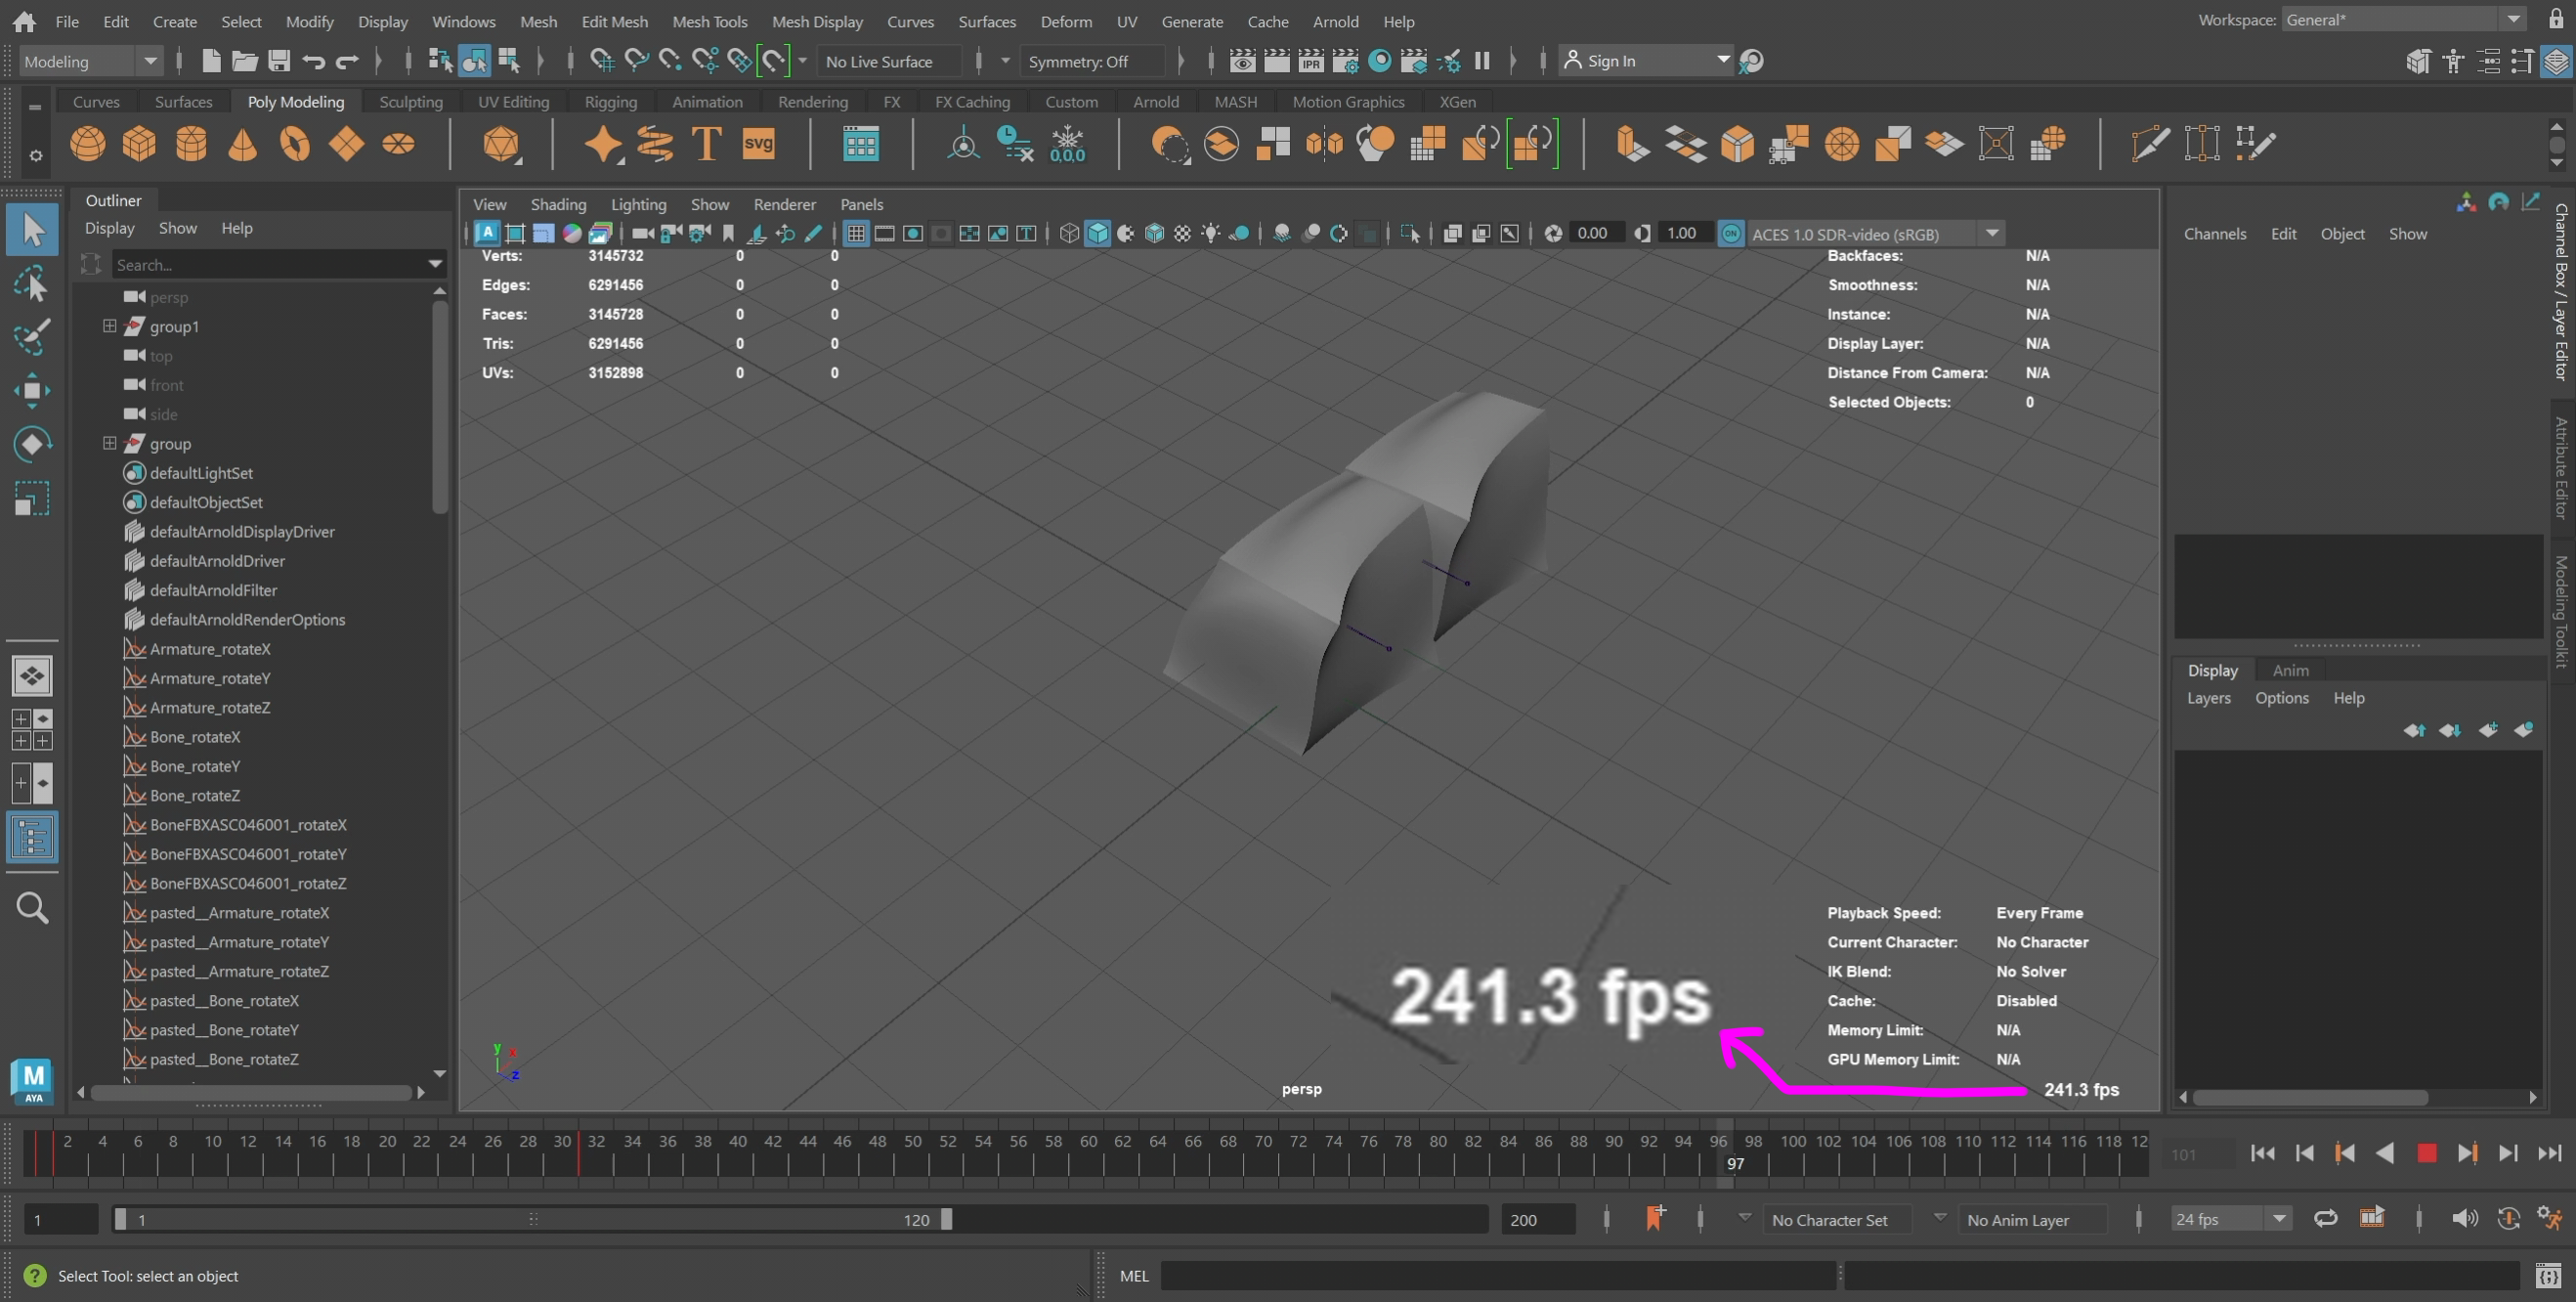This screenshot has height=1302, width=2576.
Task: Expand the group1 node in Outliner
Action: click(109, 326)
